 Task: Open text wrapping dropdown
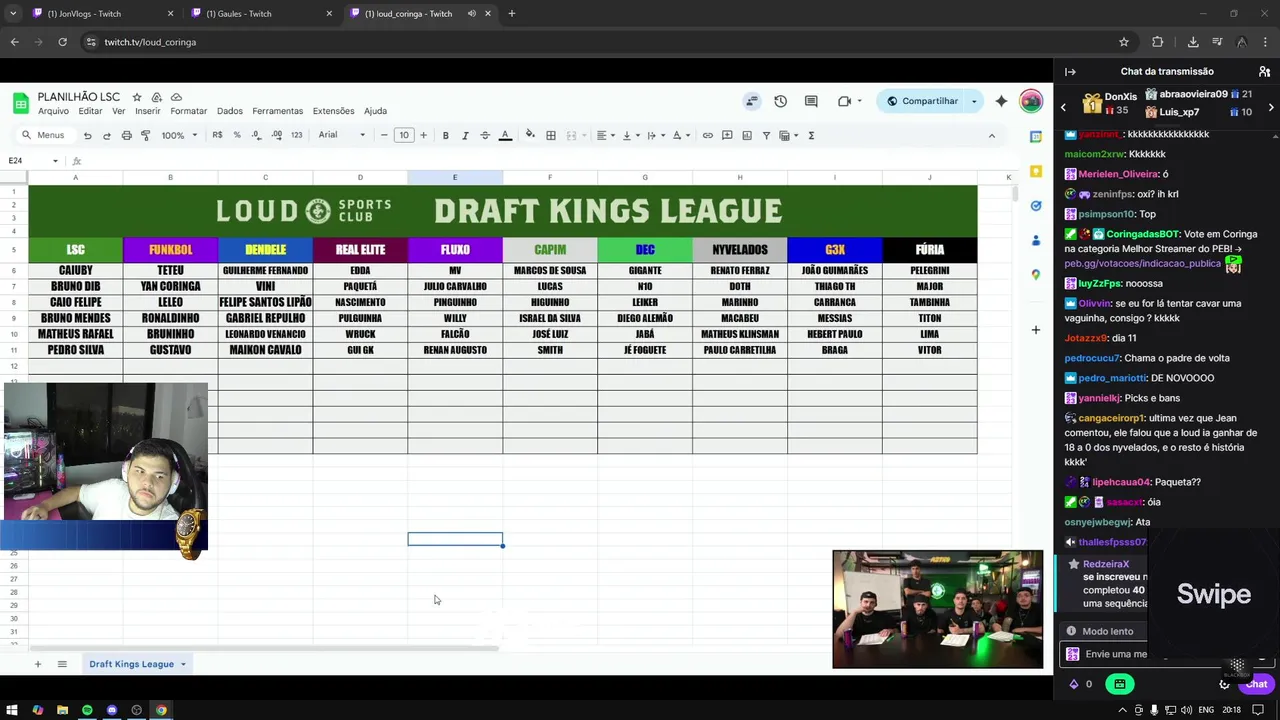click(x=655, y=135)
